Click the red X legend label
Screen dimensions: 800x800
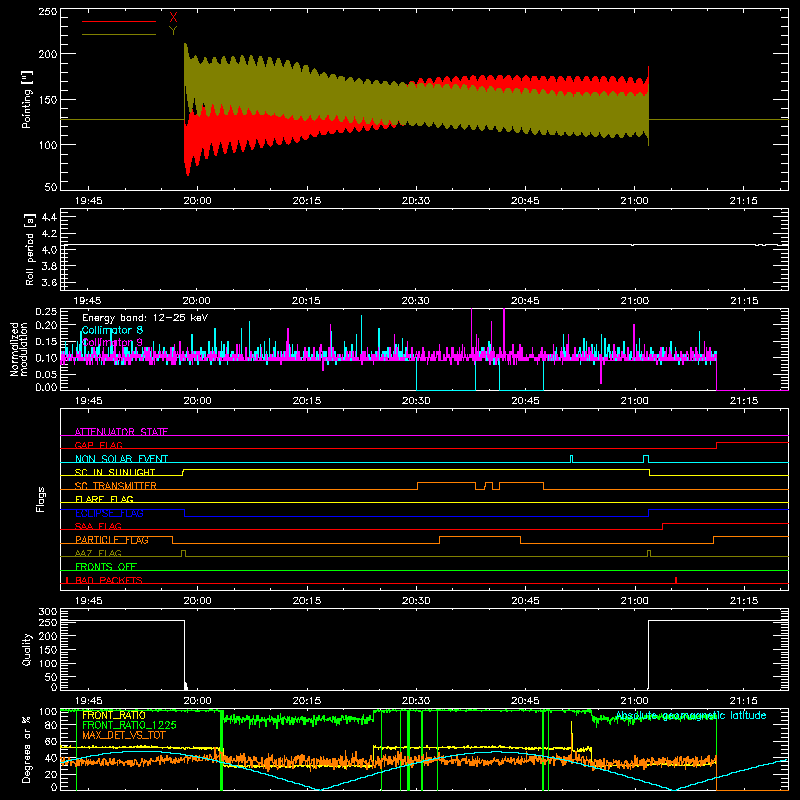tap(173, 18)
